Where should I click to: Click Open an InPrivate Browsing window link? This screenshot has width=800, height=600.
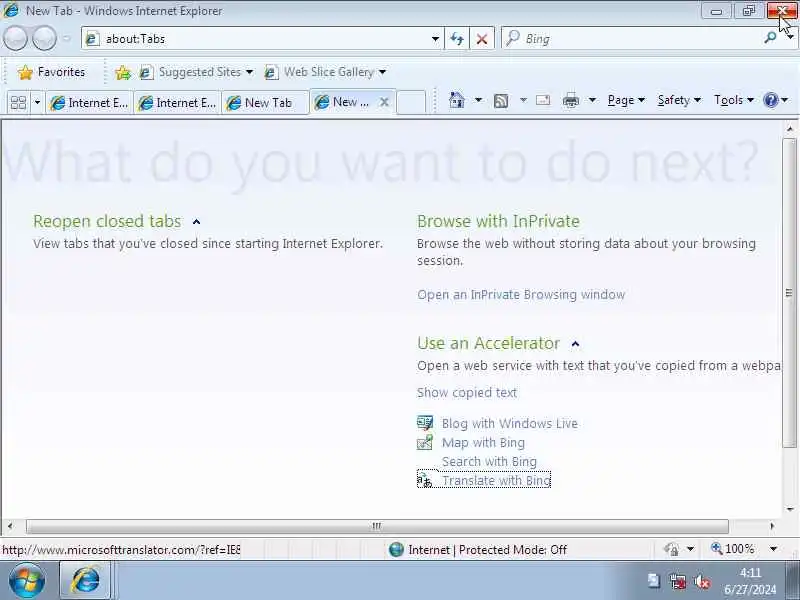click(521, 295)
